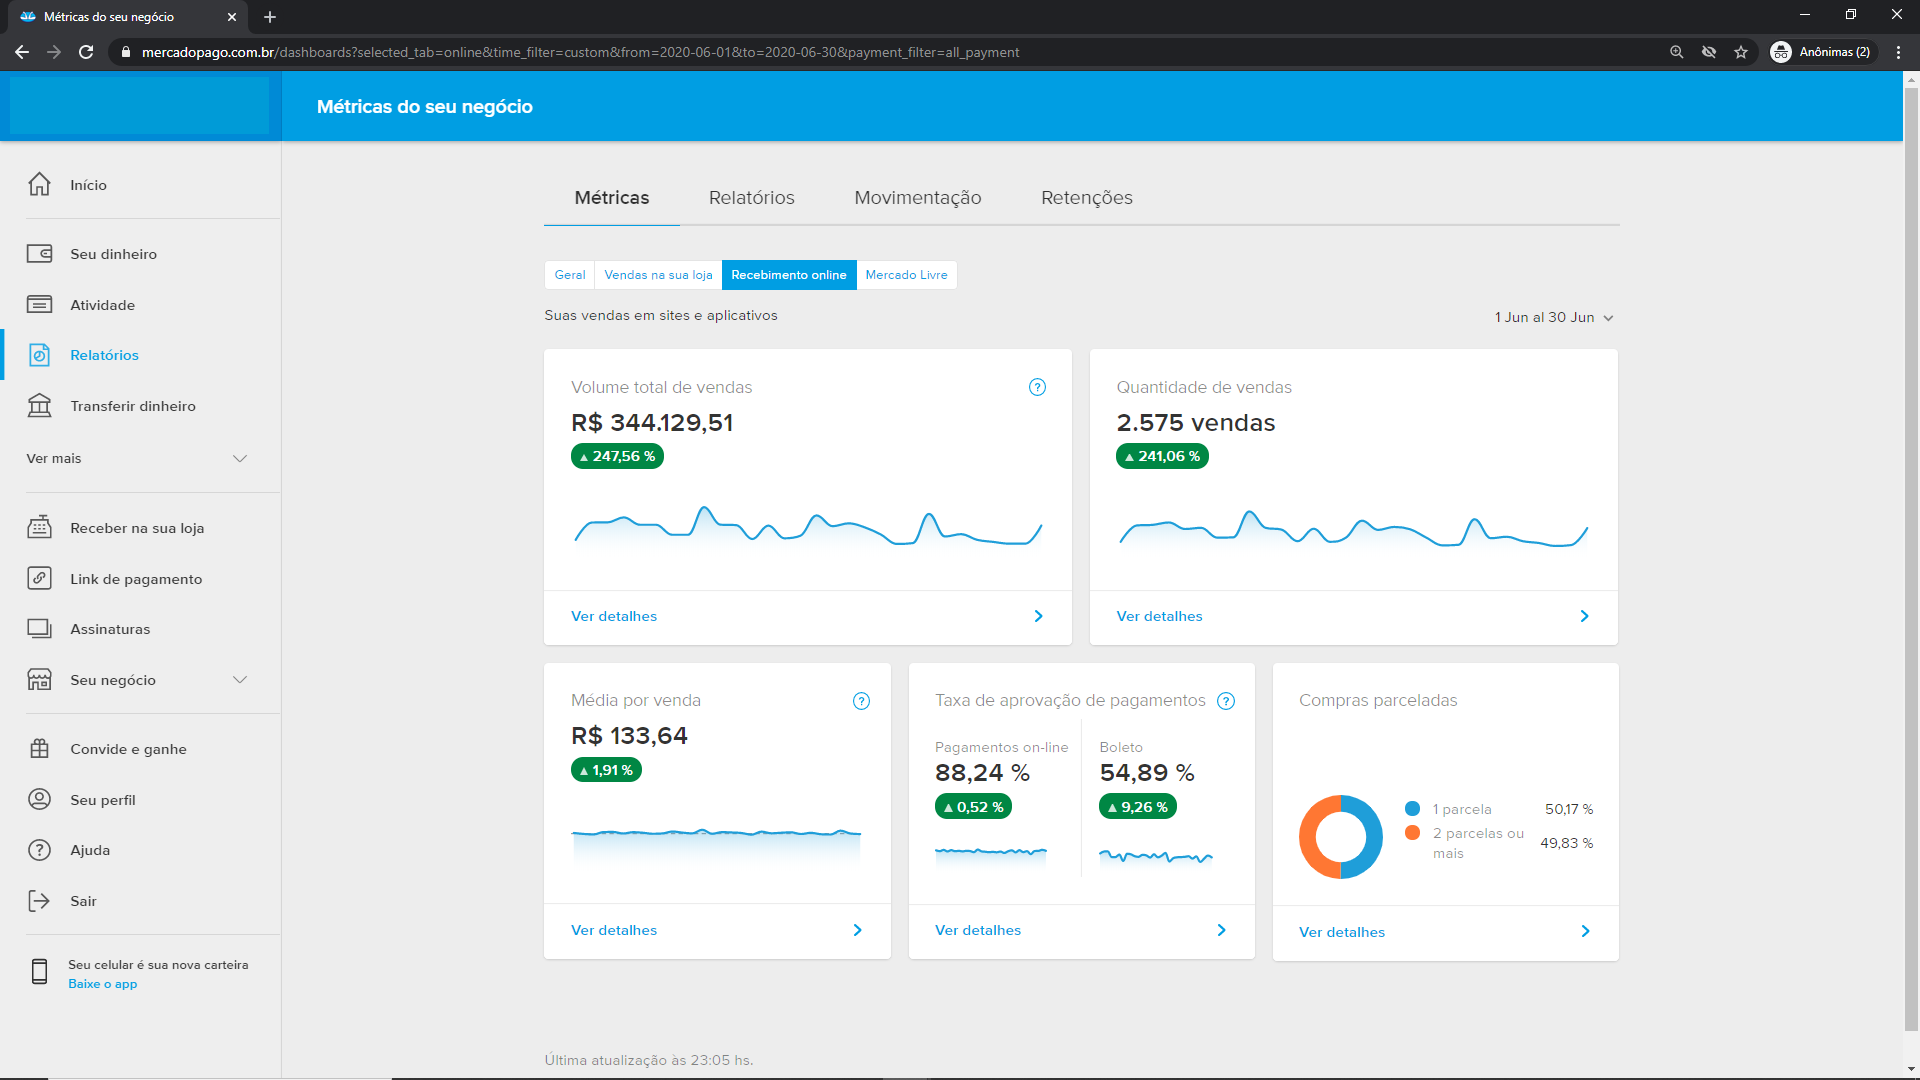Click the phone icon beside Baixe o app

tap(39, 971)
